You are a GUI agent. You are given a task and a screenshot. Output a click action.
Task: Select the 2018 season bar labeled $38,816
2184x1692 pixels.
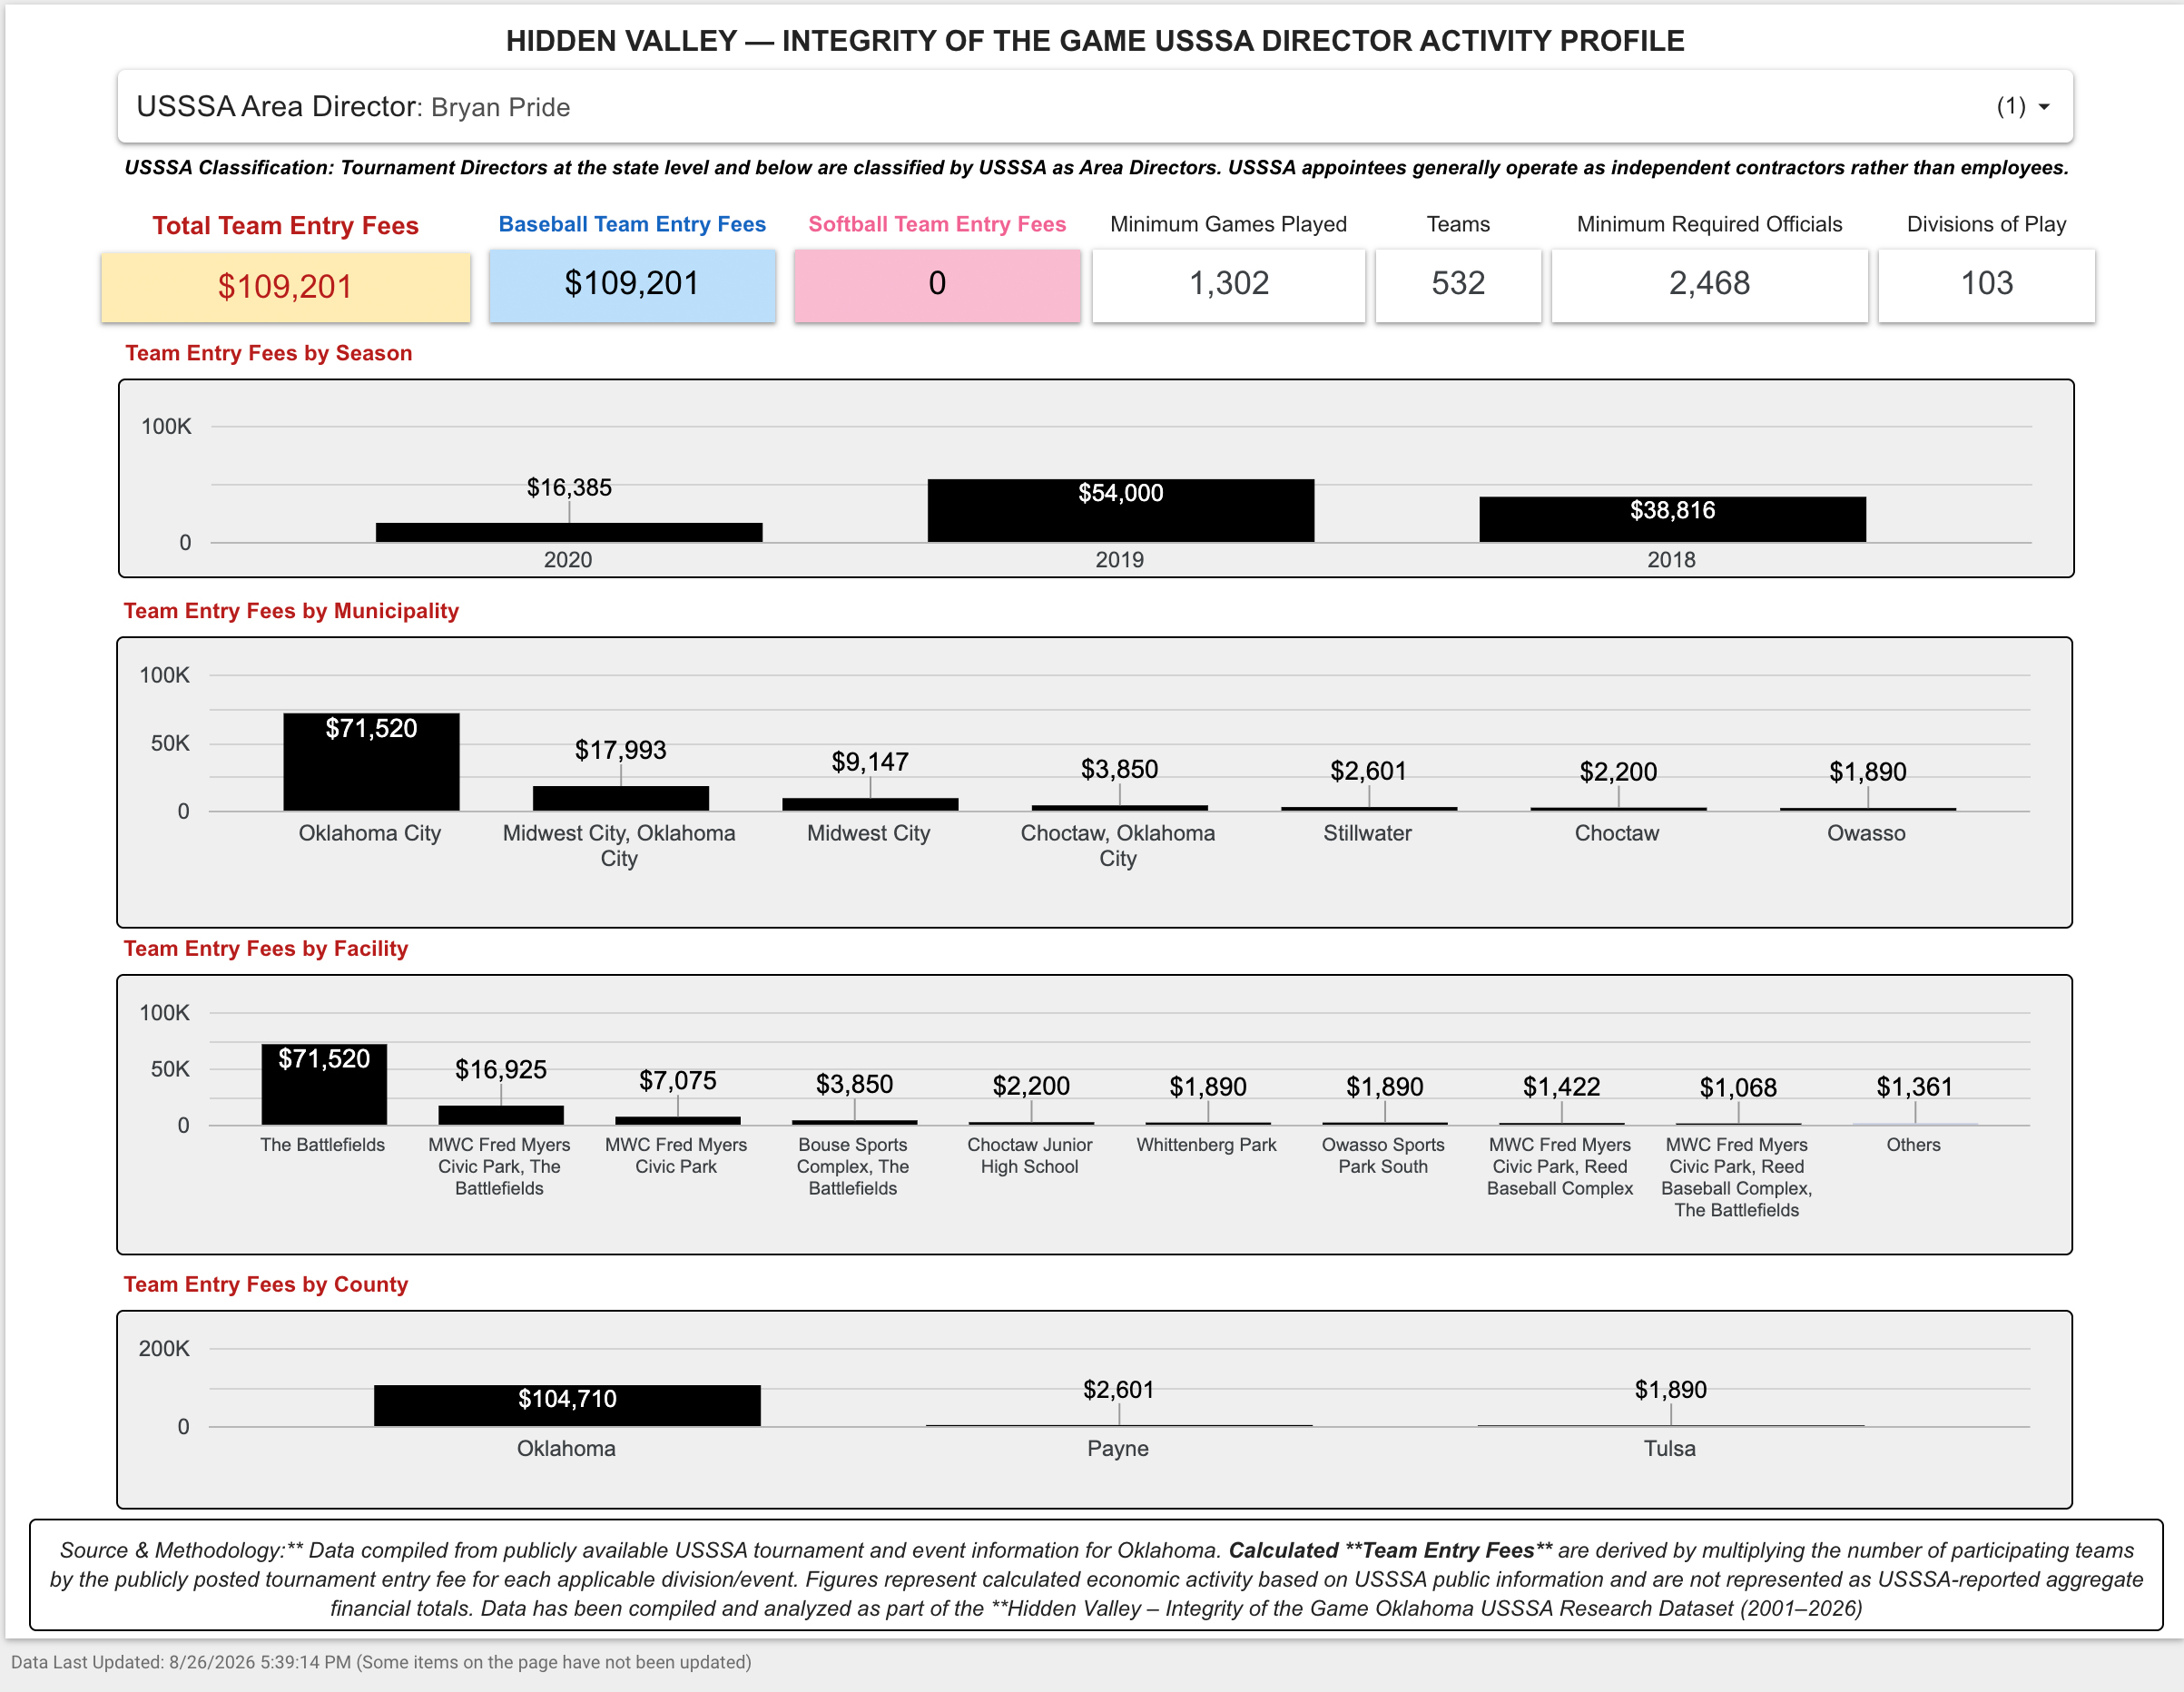1673,520
